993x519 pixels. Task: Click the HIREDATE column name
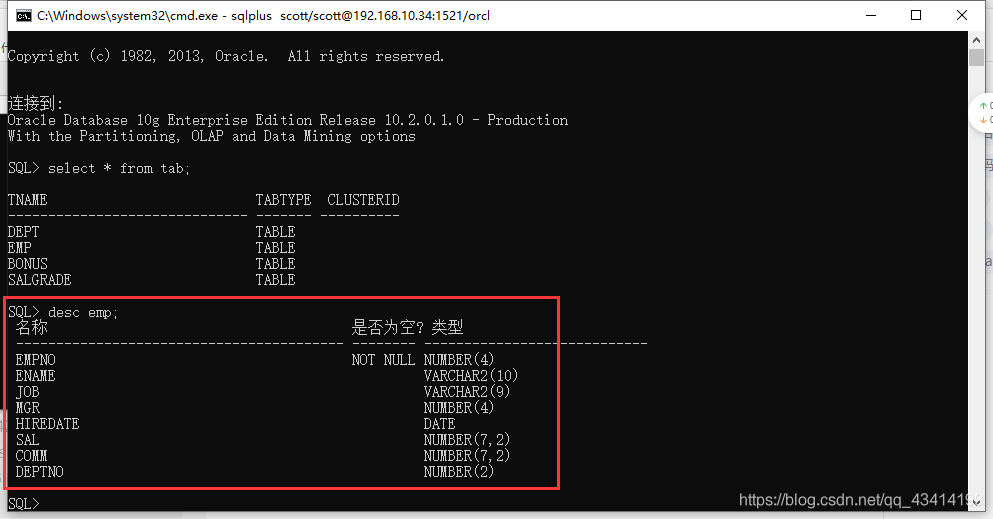click(47, 423)
